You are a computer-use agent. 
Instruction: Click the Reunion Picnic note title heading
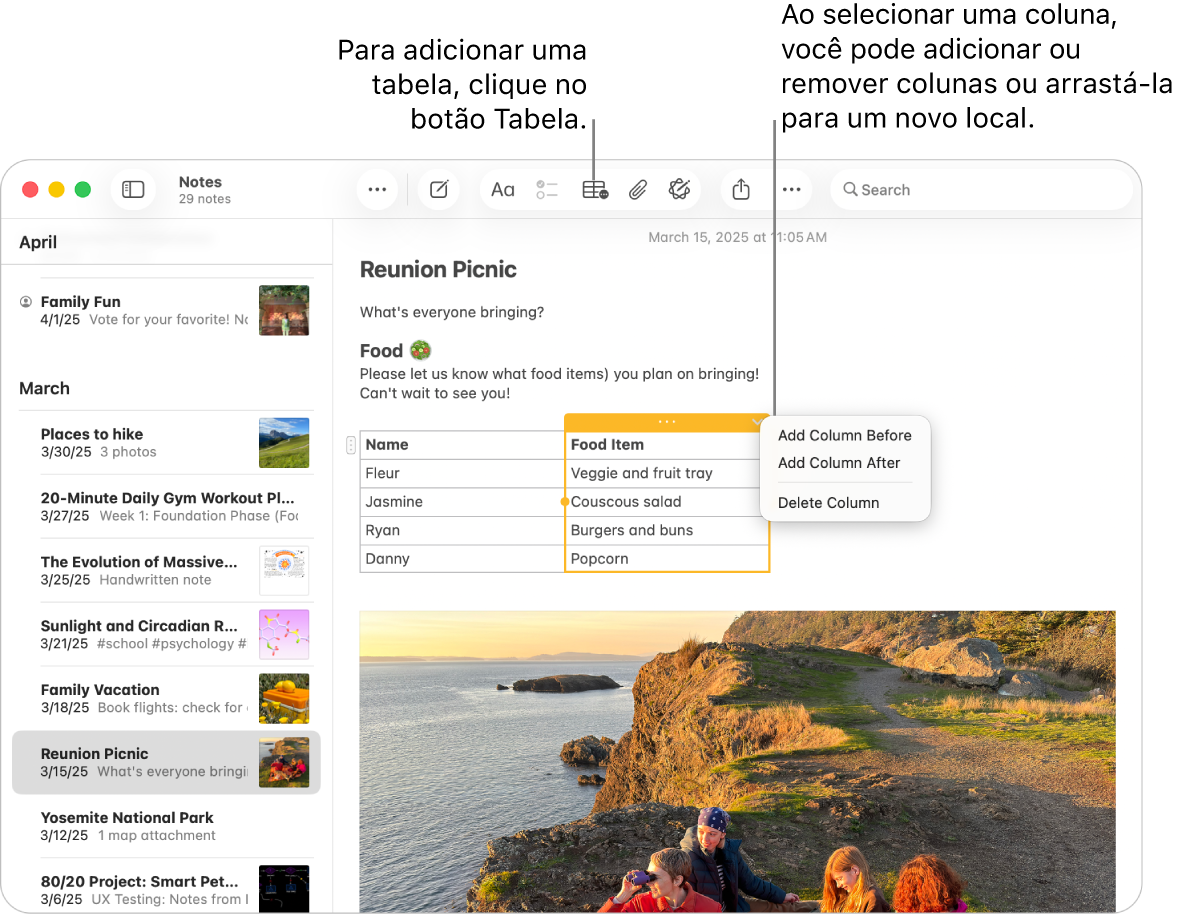[438, 269]
